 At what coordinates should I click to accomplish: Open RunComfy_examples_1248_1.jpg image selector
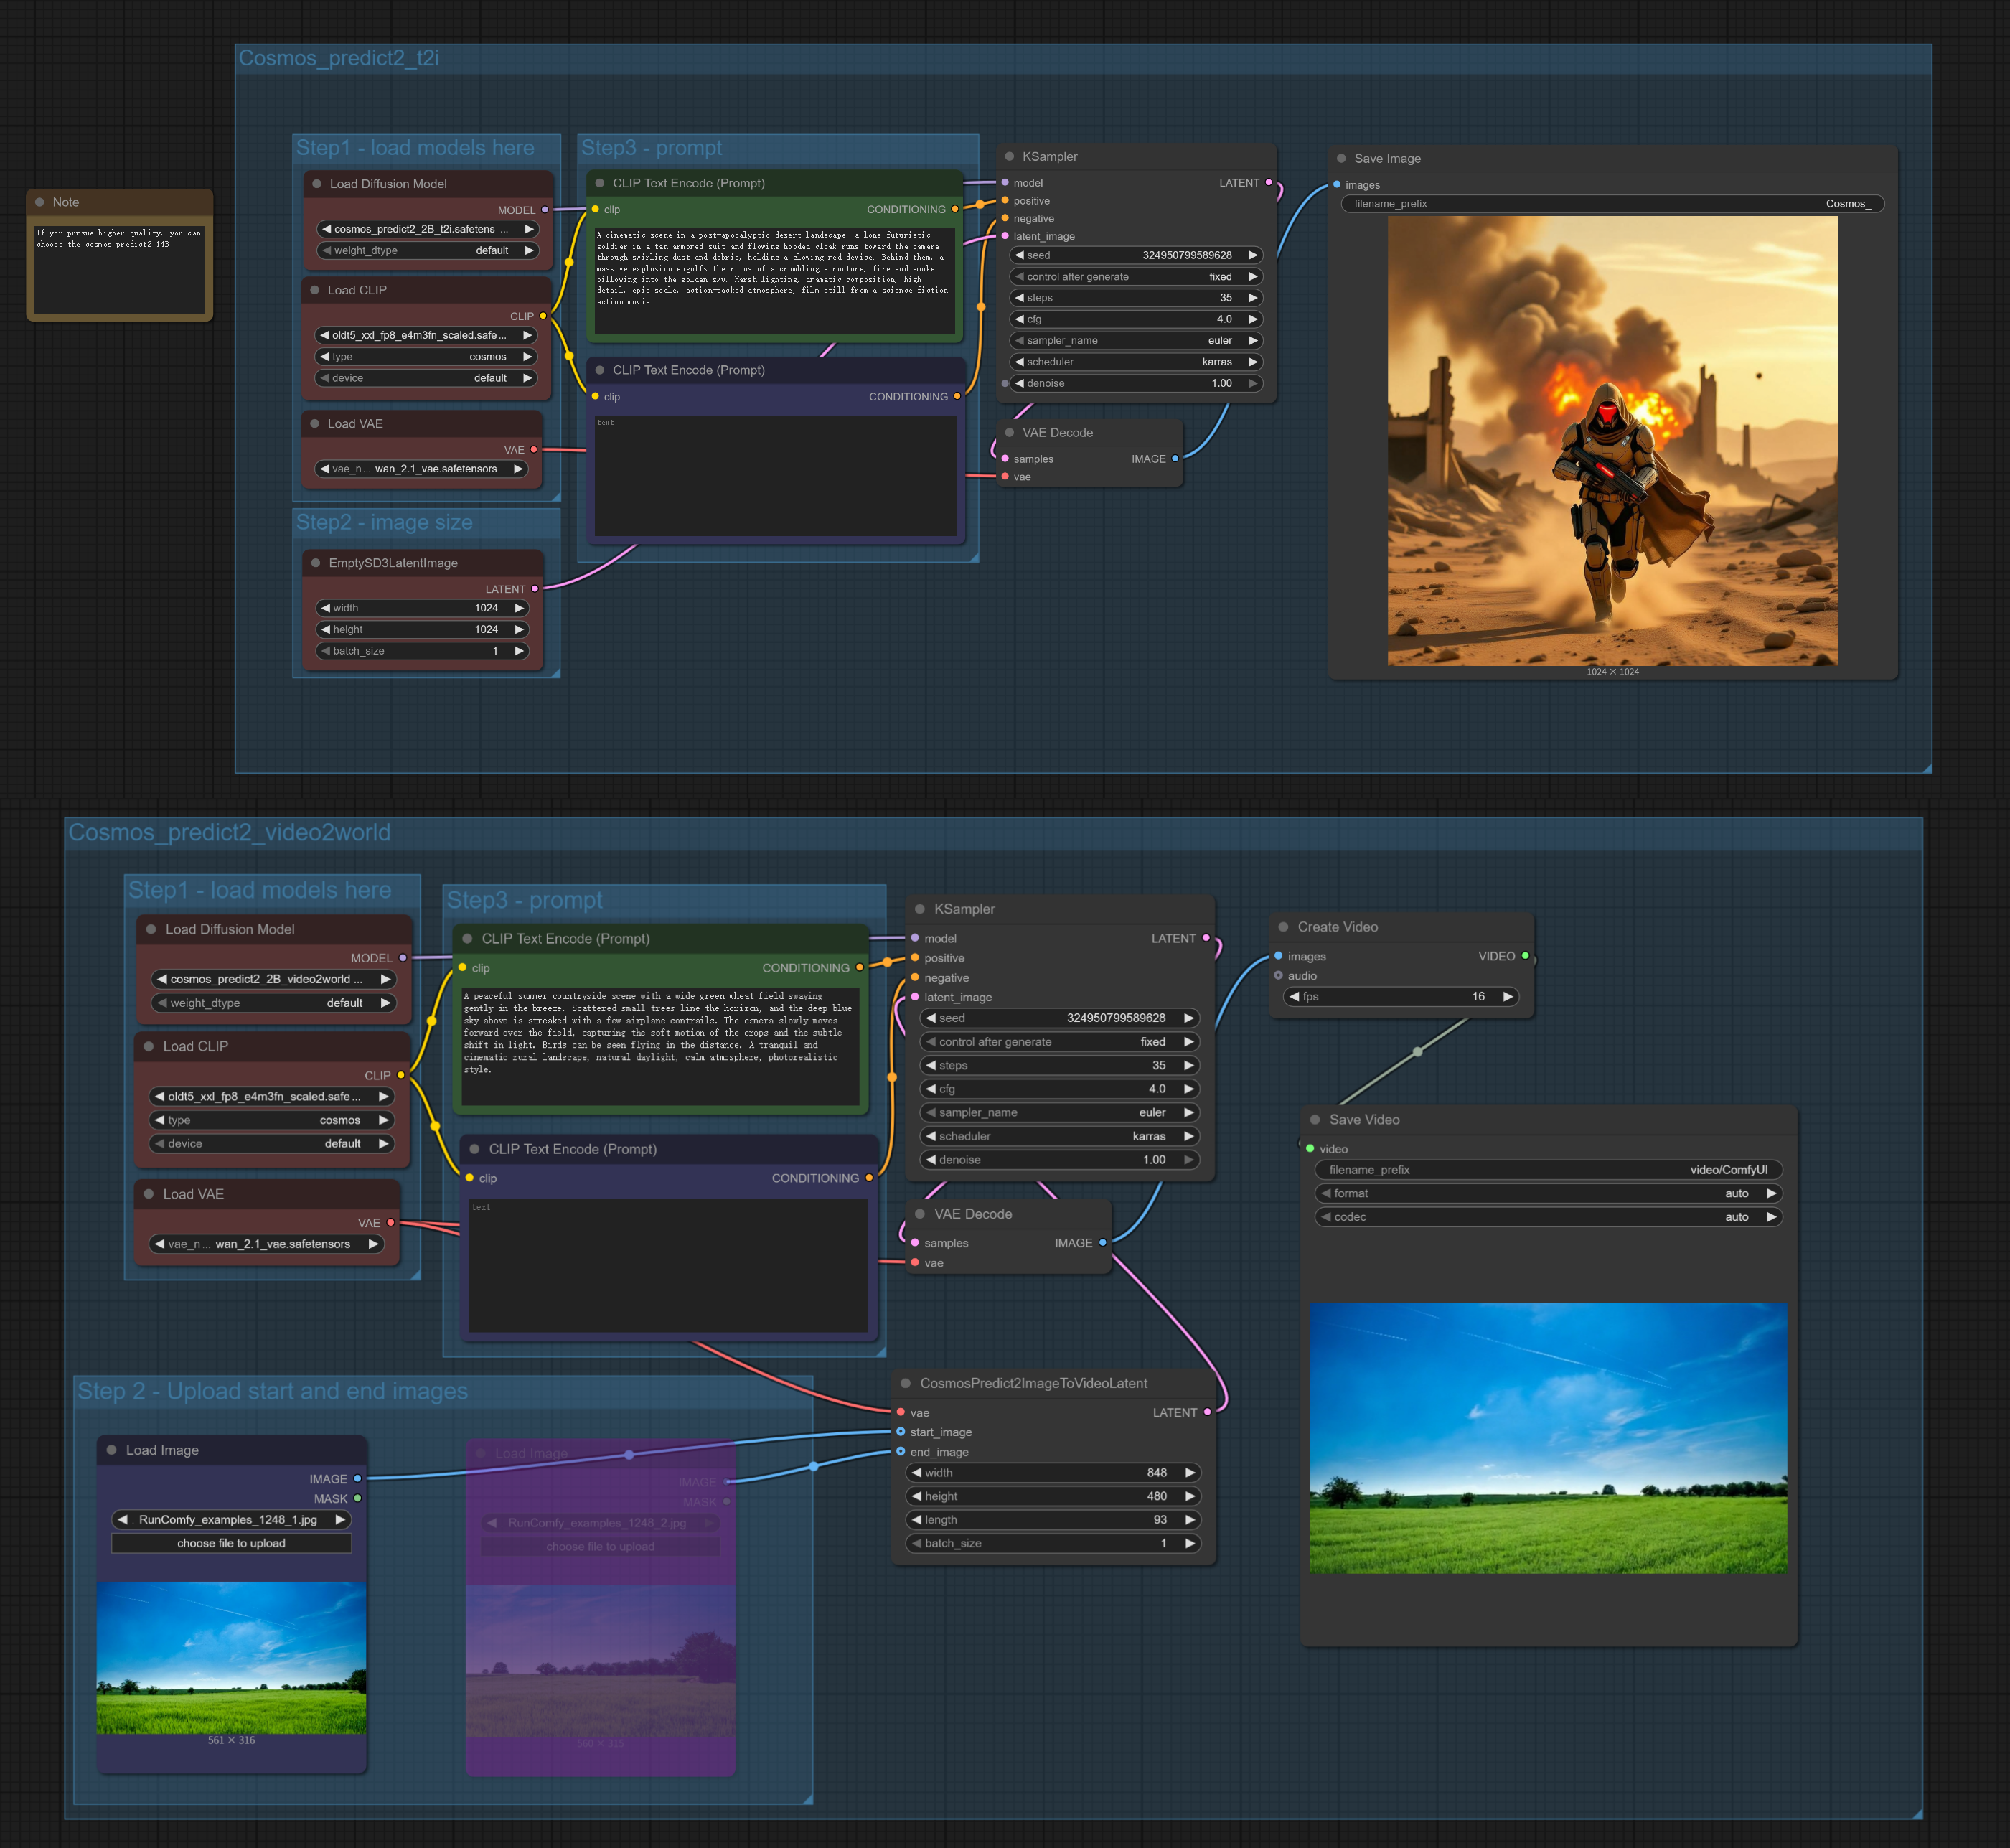pos(231,1520)
